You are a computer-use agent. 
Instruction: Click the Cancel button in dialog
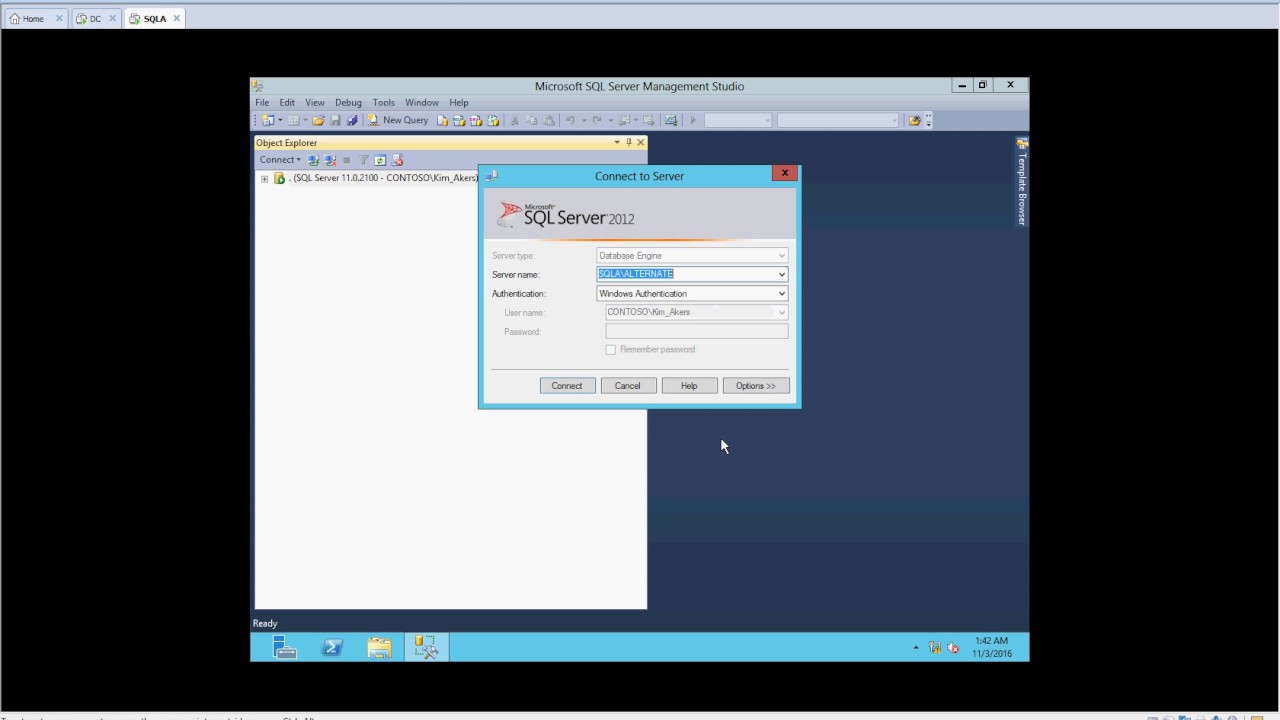628,385
